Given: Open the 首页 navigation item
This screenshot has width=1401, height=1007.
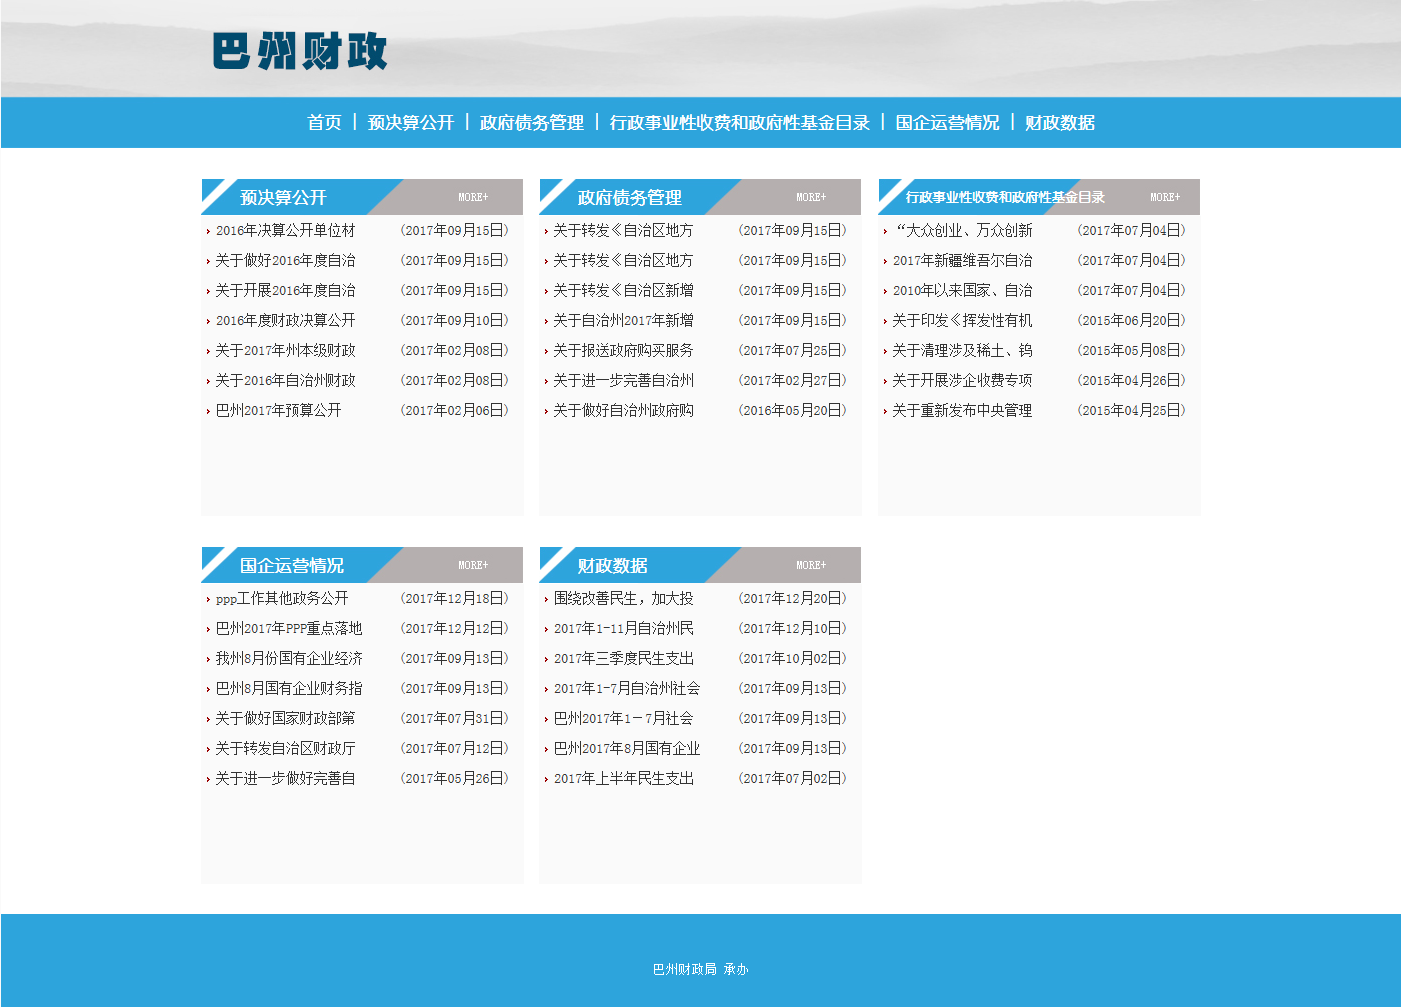Looking at the screenshot, I should 324,122.
